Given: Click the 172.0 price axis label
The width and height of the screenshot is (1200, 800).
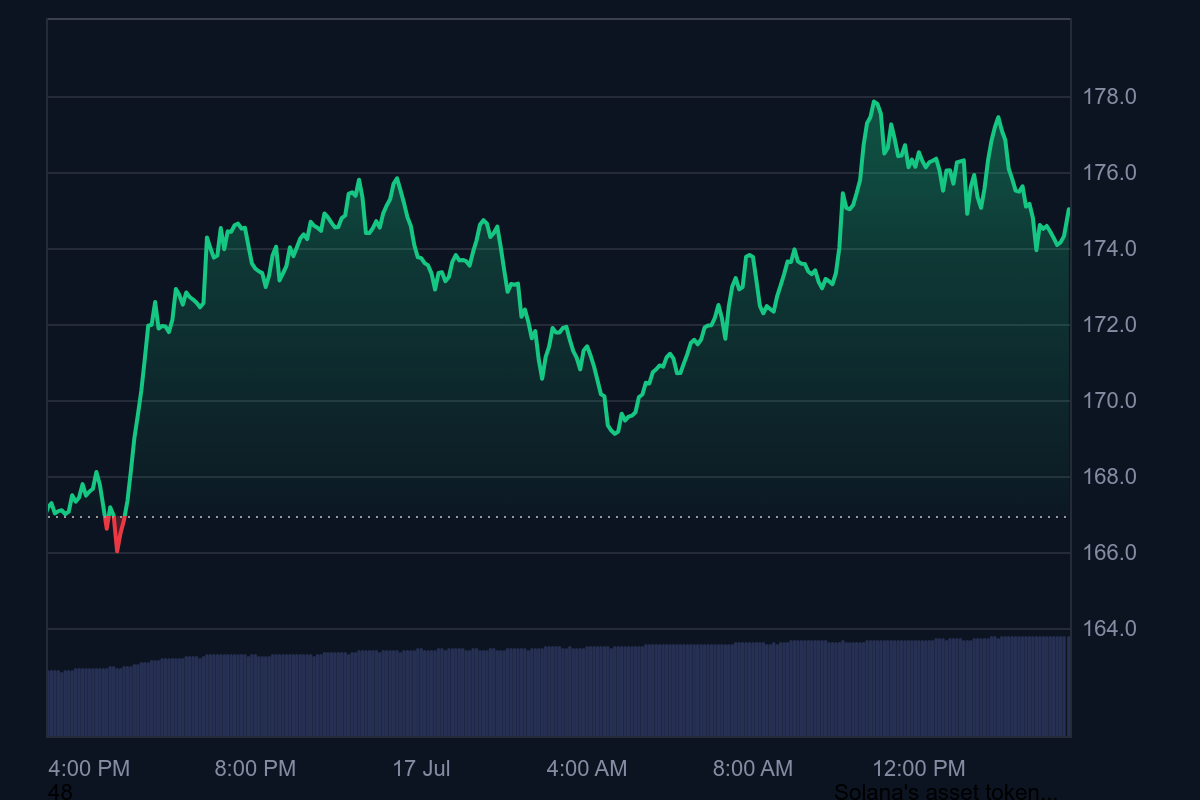Looking at the screenshot, I should [1110, 325].
